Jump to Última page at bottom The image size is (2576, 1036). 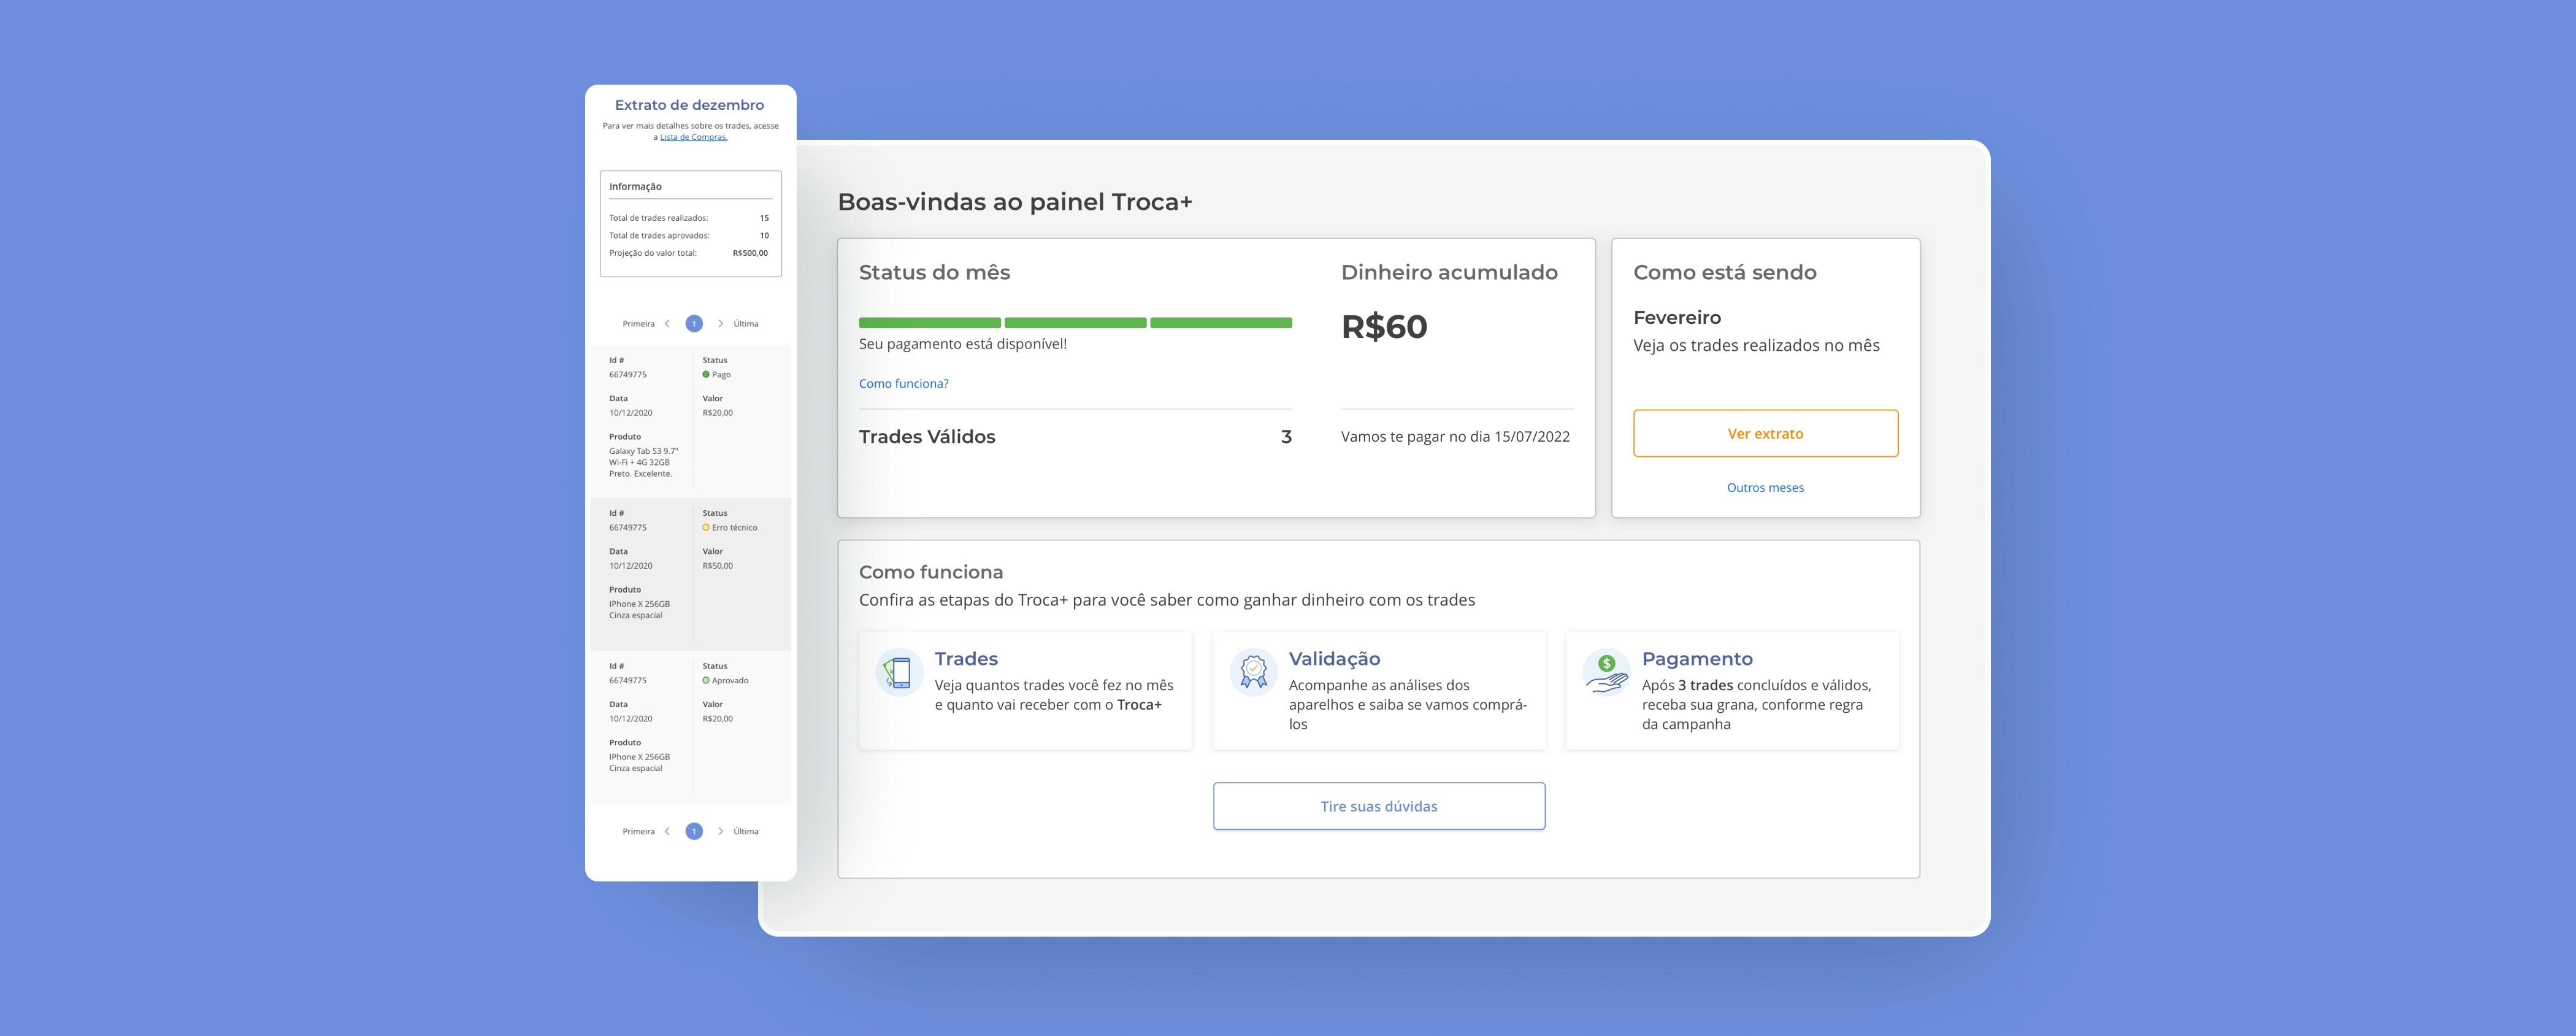[746, 832]
